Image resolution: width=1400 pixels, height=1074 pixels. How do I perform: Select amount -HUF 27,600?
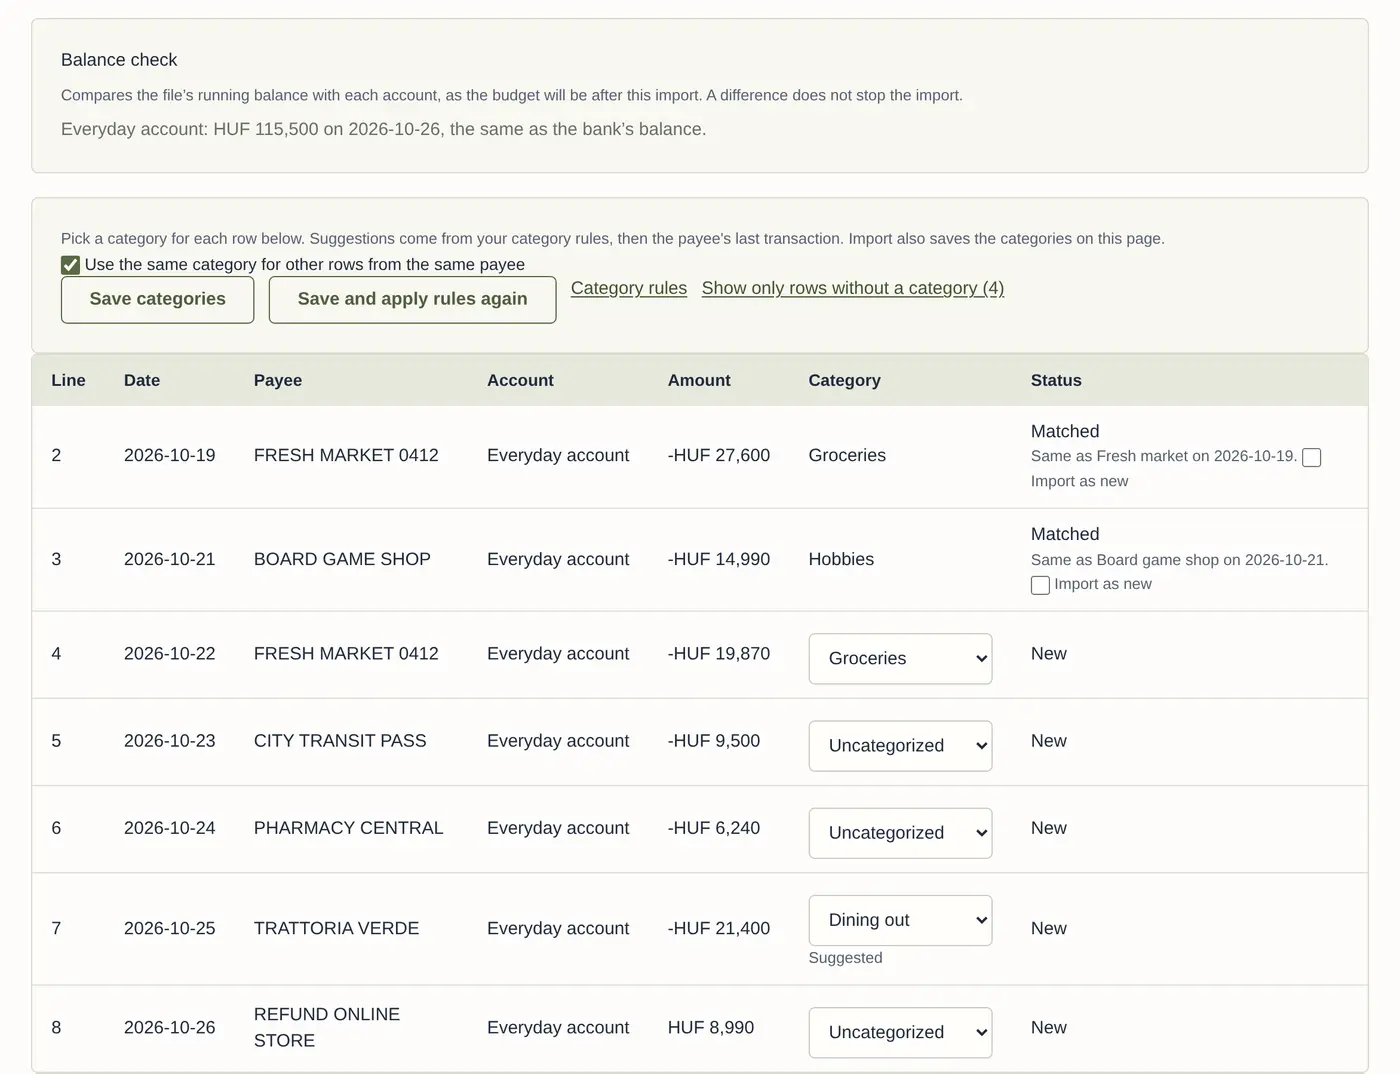[x=719, y=455]
